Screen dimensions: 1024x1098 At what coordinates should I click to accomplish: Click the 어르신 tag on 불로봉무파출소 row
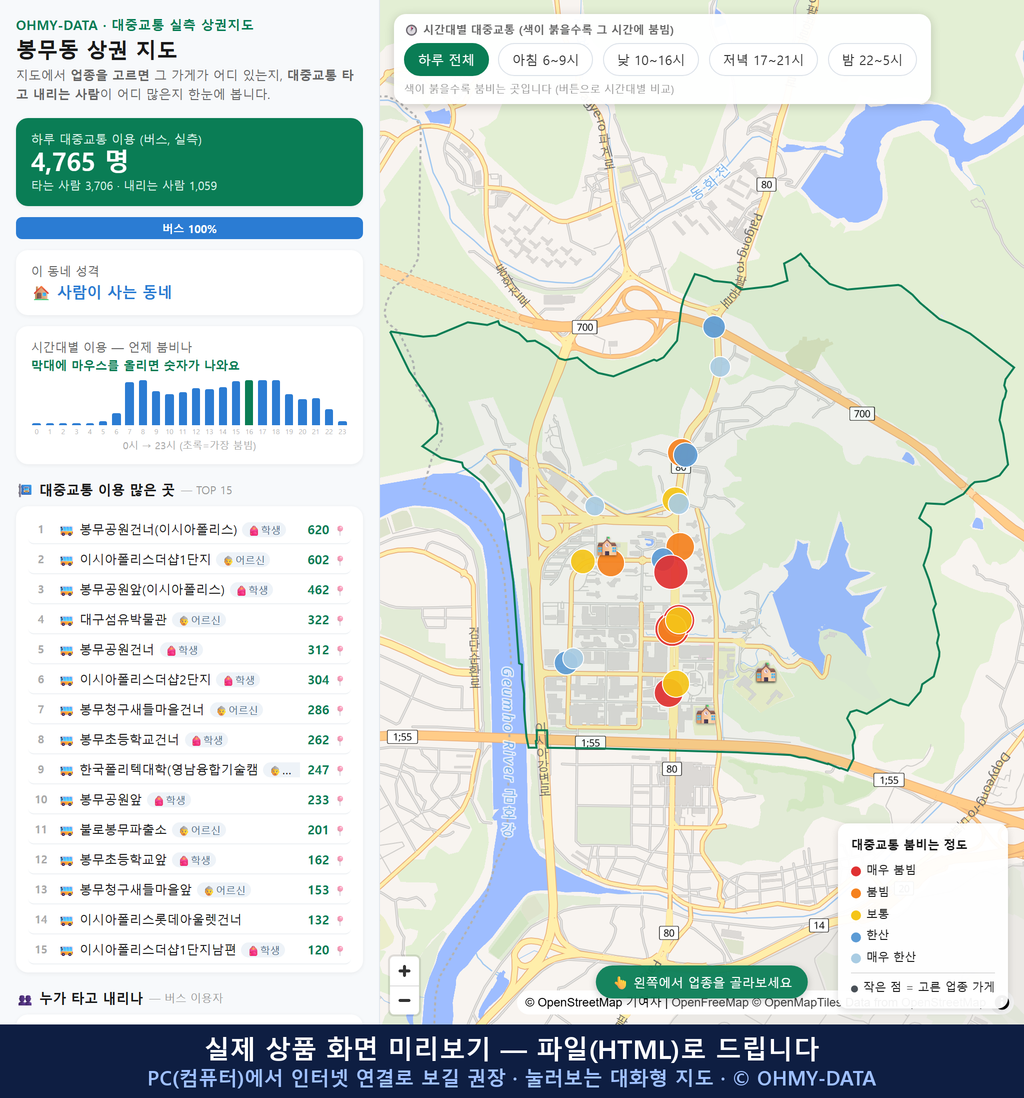(x=200, y=831)
